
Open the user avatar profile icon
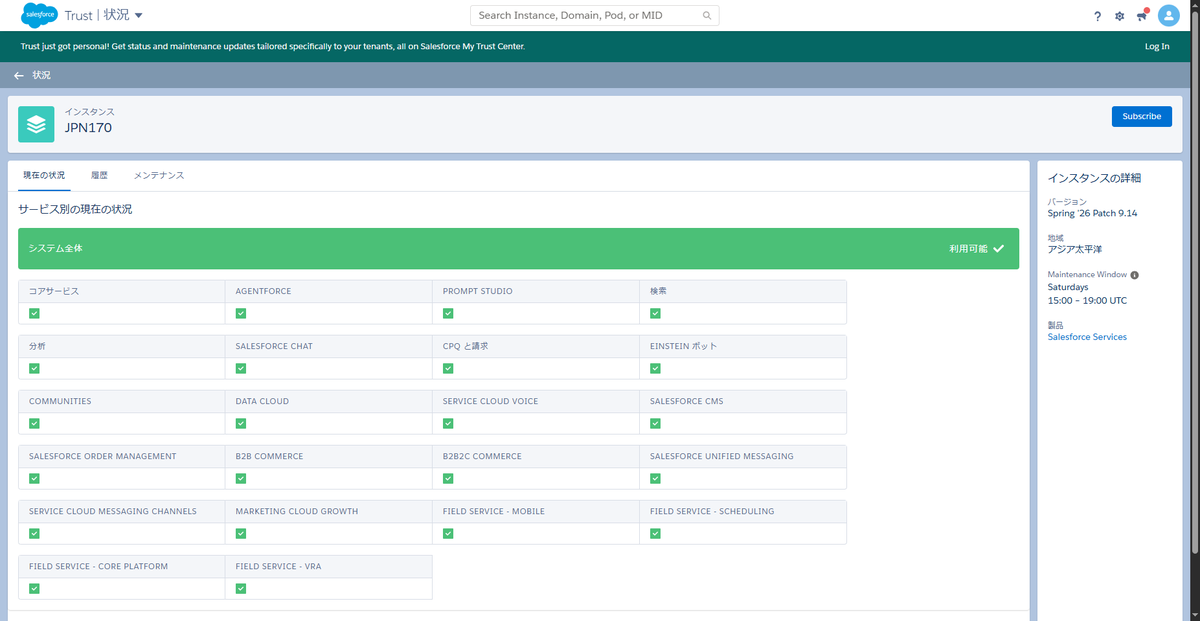(1168, 15)
